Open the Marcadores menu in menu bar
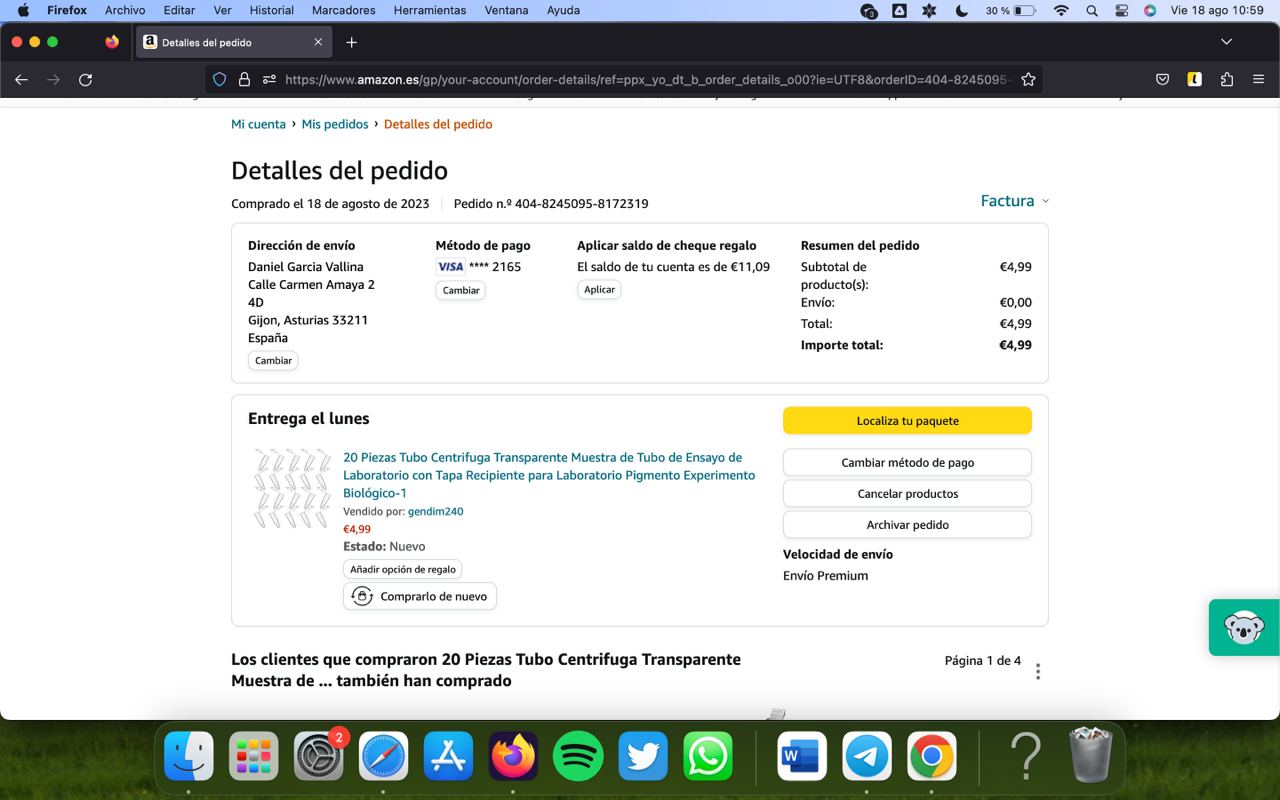 pos(343,10)
